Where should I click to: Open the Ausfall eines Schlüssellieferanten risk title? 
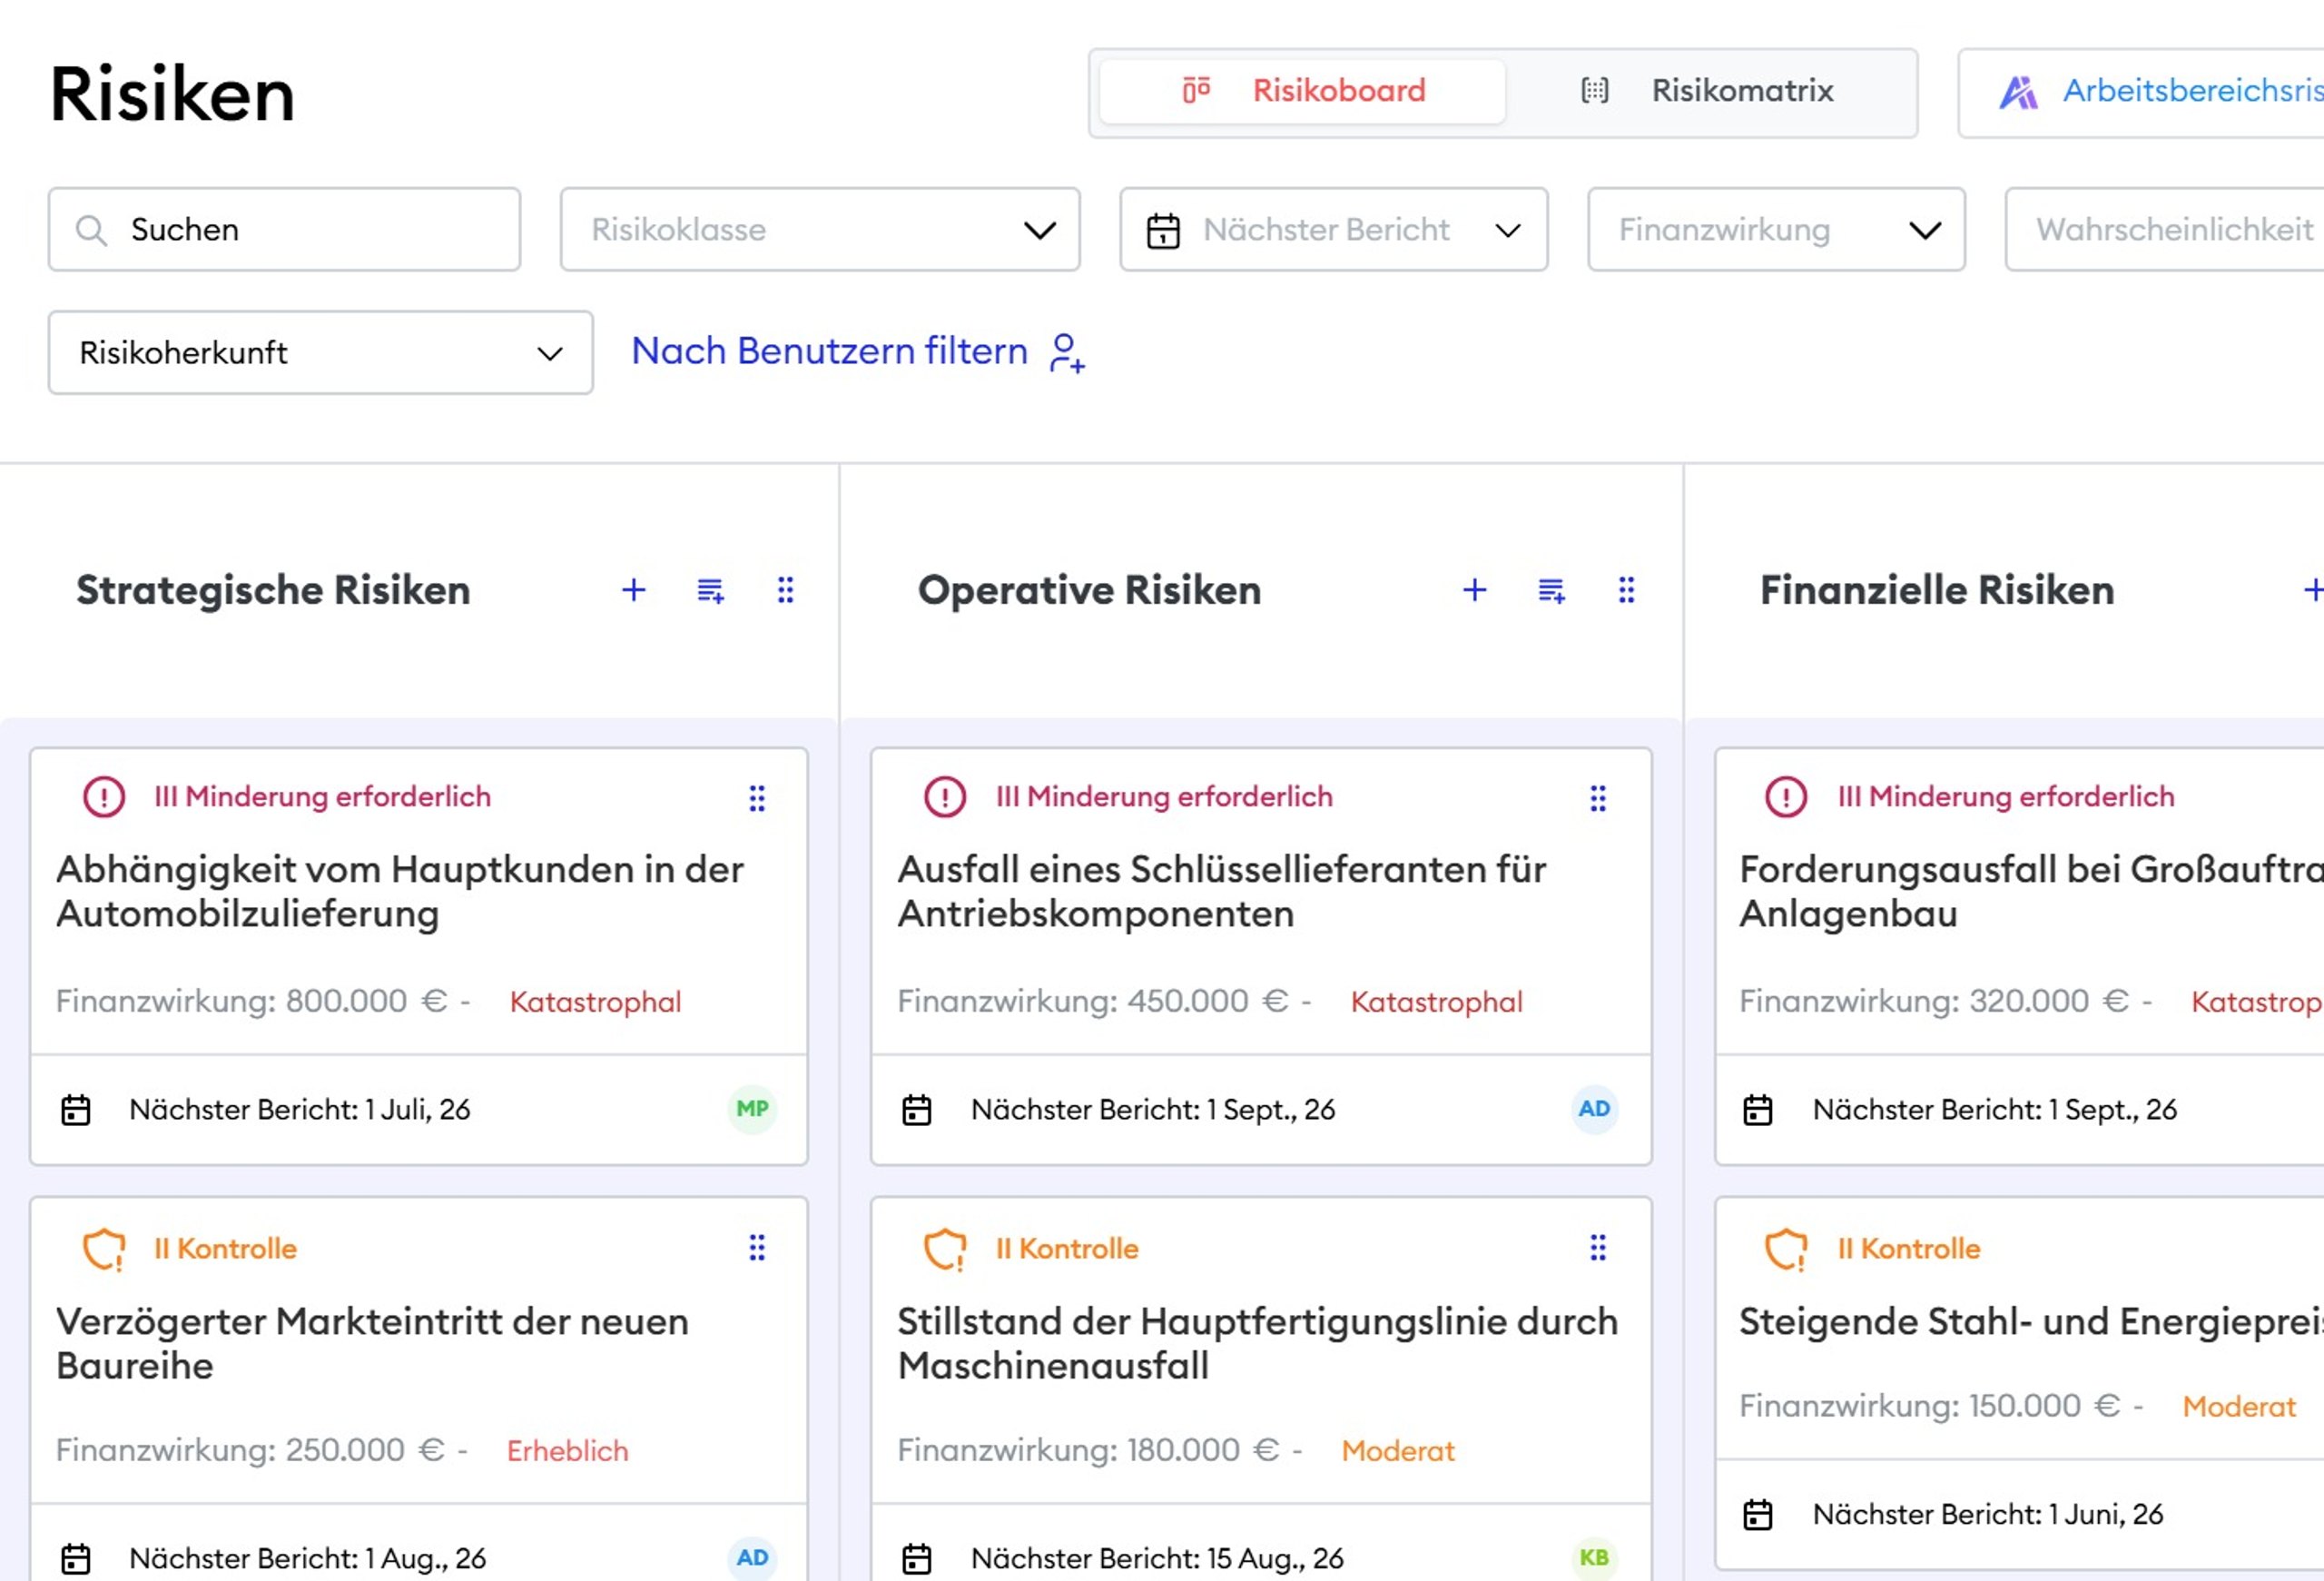coord(1221,891)
